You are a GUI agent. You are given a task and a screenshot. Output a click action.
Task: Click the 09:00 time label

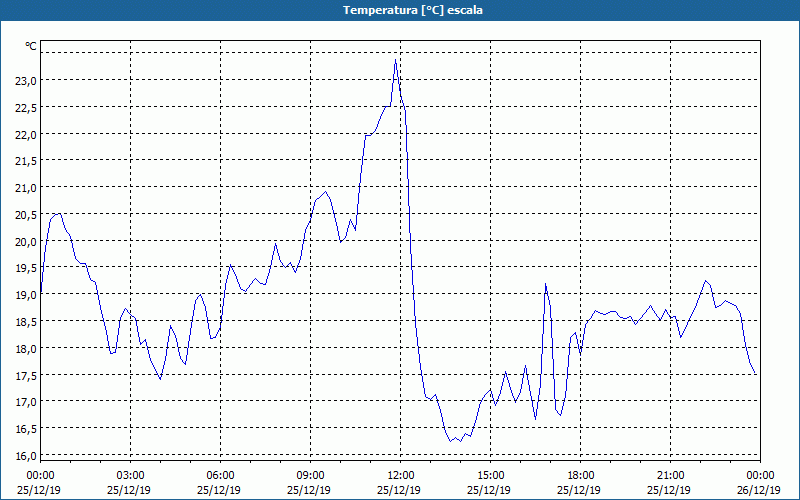310,476
